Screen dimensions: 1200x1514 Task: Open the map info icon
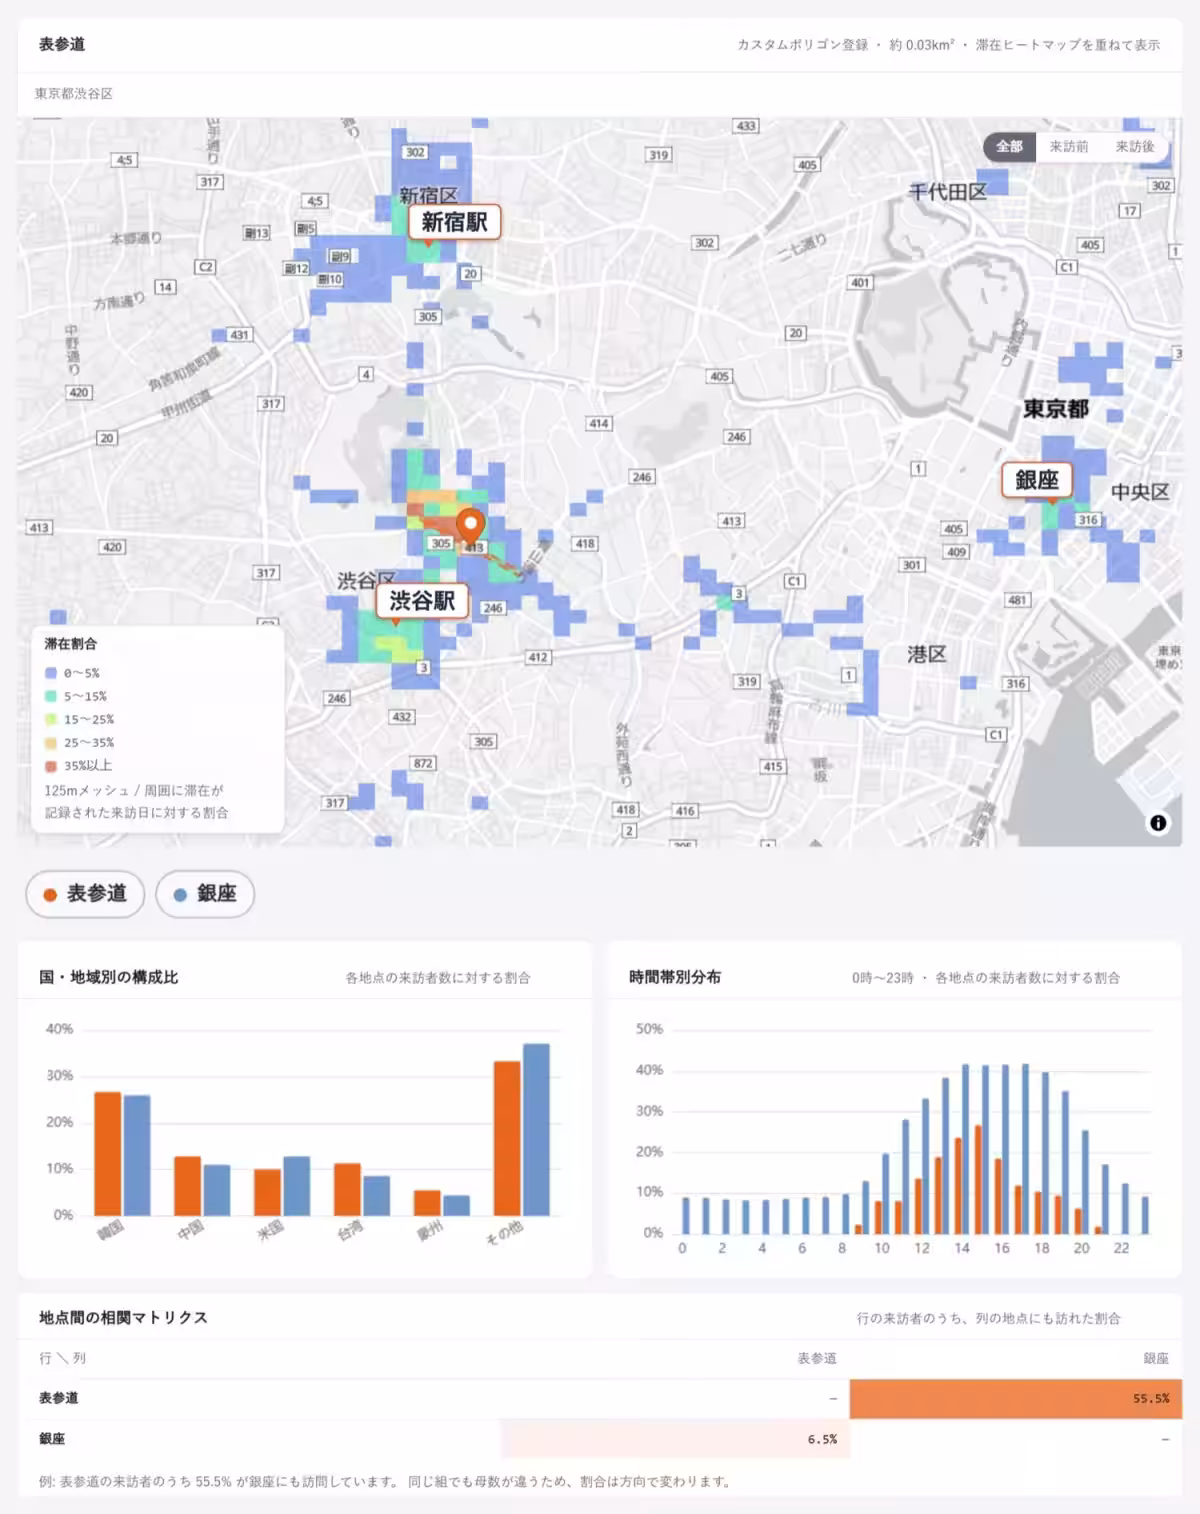coord(1158,823)
